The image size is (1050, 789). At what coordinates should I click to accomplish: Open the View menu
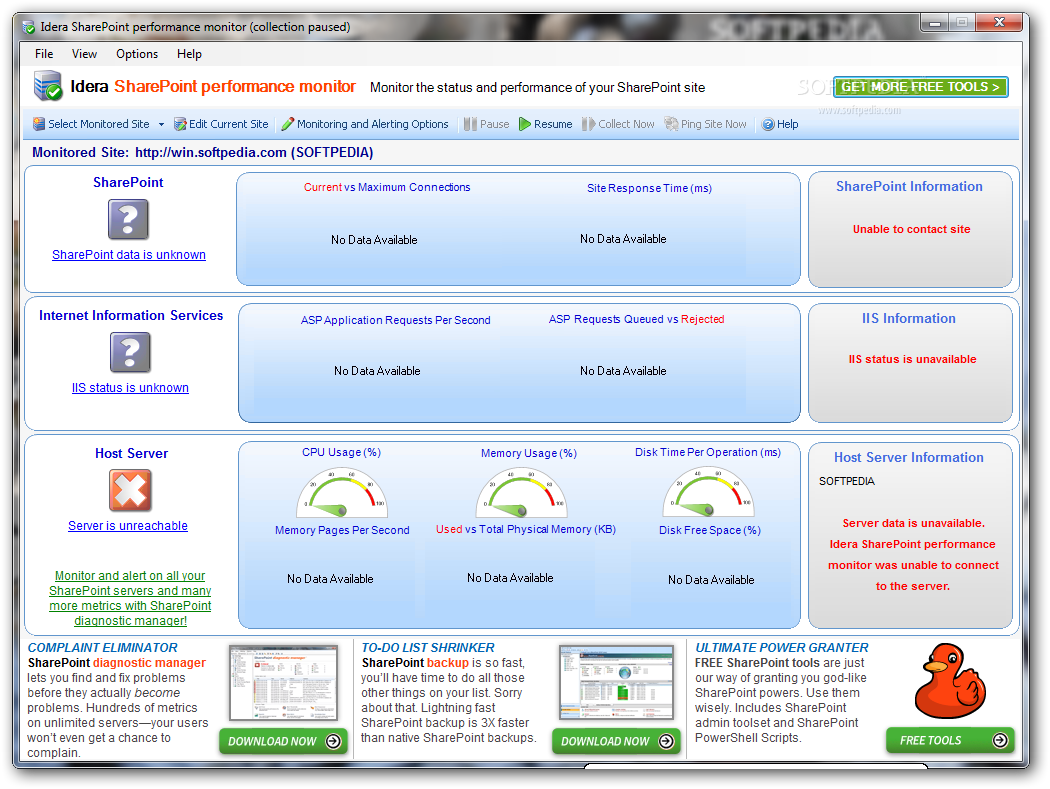[84, 54]
